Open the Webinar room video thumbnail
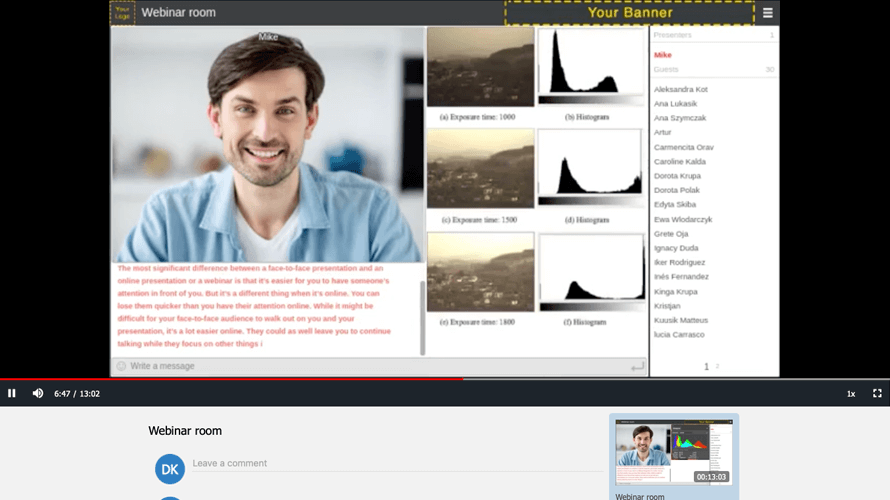Image resolution: width=890 pixels, height=500 pixels. (673, 452)
